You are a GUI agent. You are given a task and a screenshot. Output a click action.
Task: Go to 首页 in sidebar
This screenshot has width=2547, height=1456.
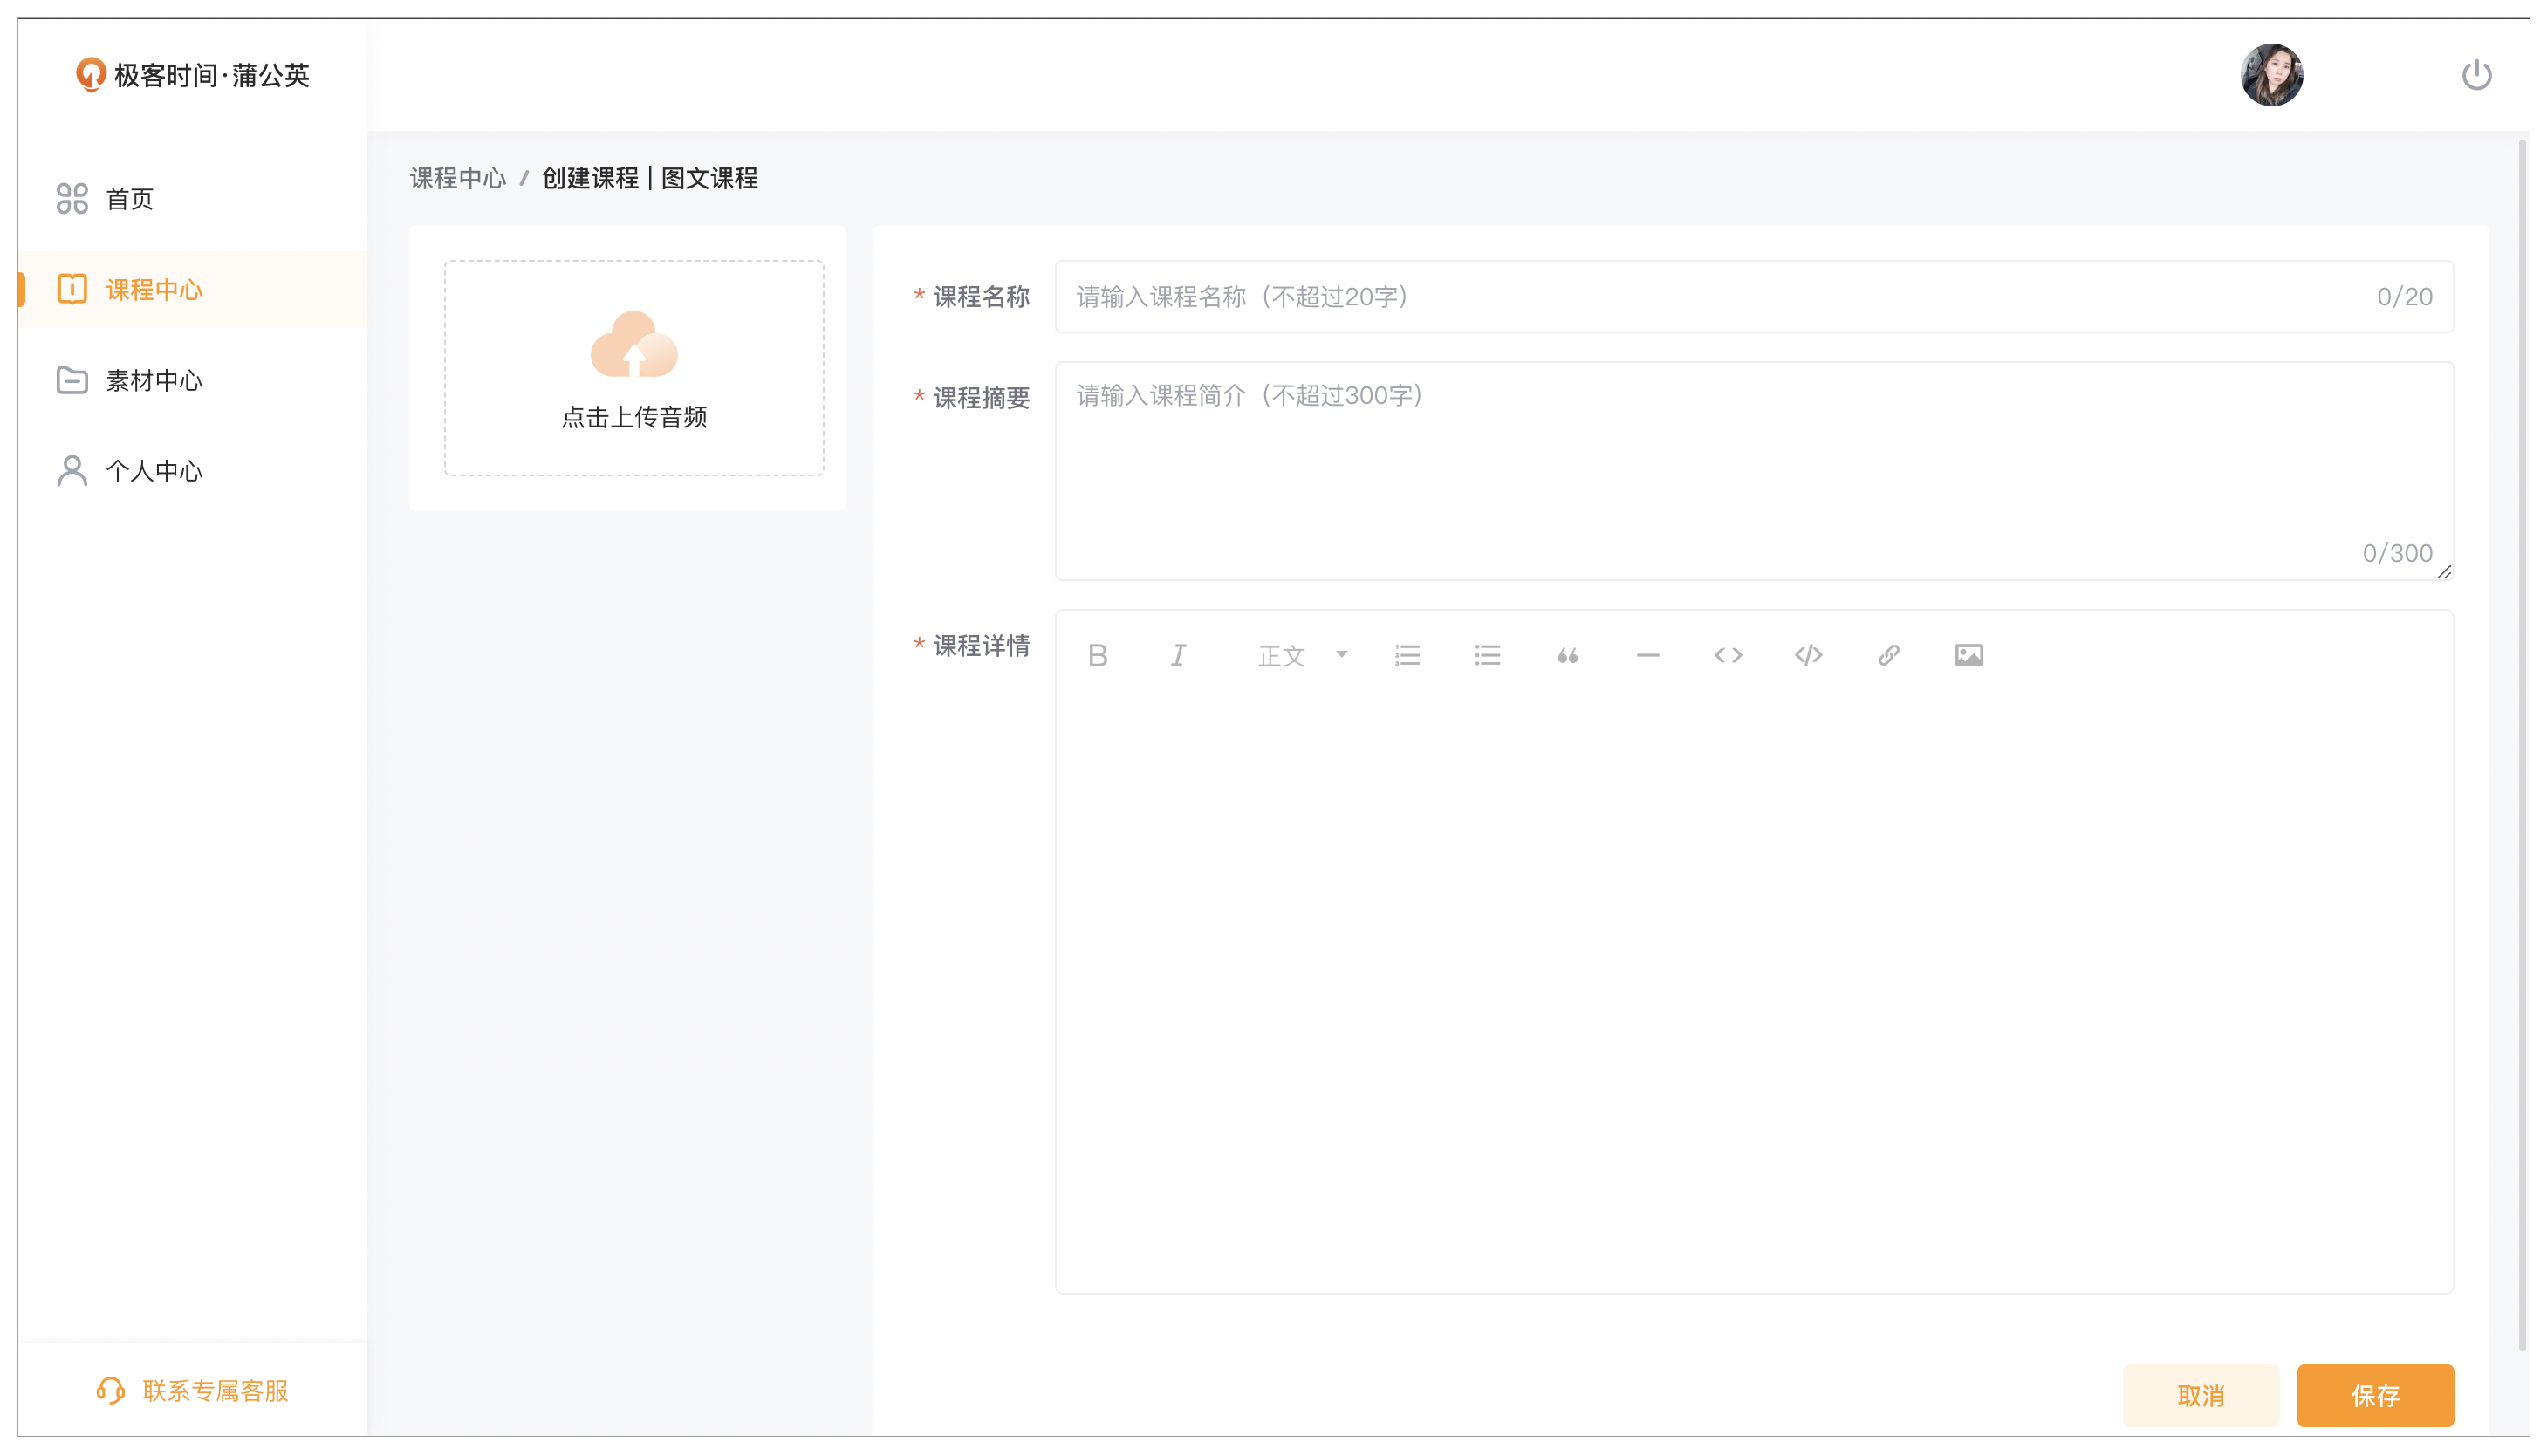pos(130,199)
